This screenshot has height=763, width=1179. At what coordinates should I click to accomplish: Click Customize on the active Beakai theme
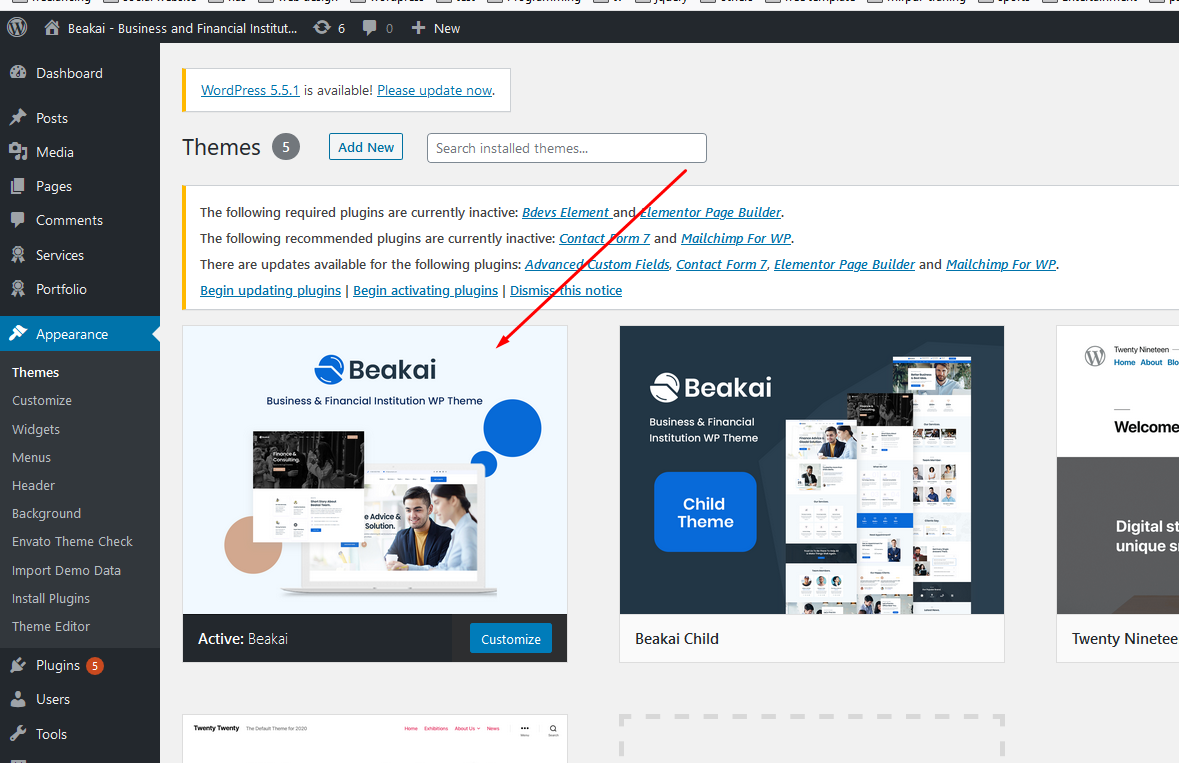click(x=511, y=639)
